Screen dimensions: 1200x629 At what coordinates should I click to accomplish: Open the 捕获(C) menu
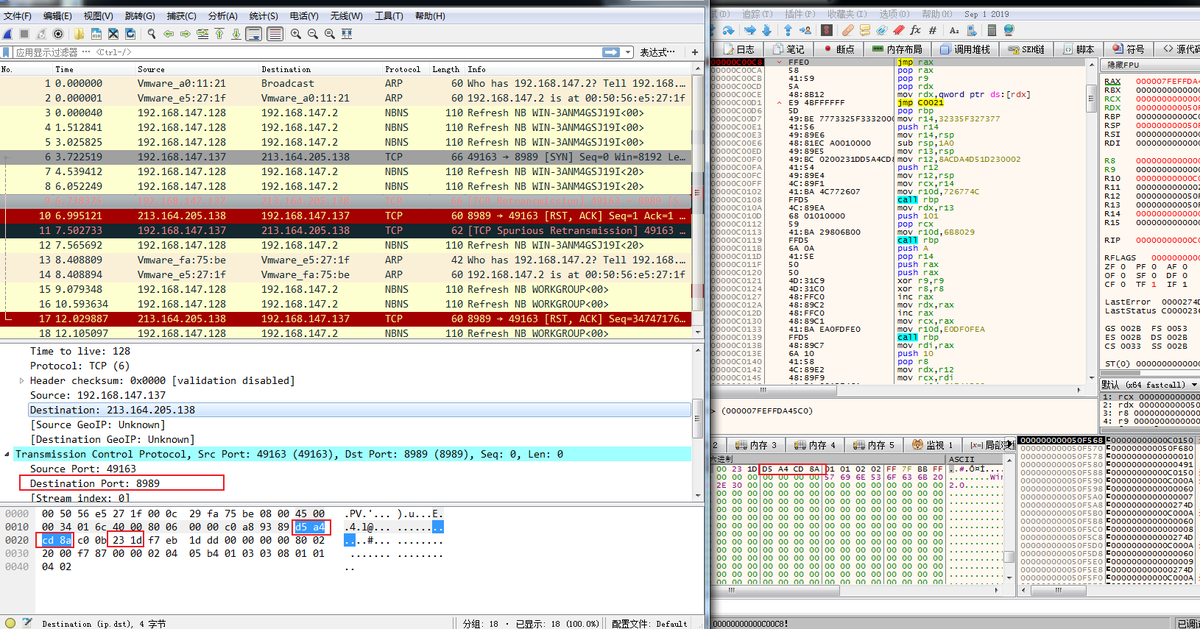click(x=182, y=16)
